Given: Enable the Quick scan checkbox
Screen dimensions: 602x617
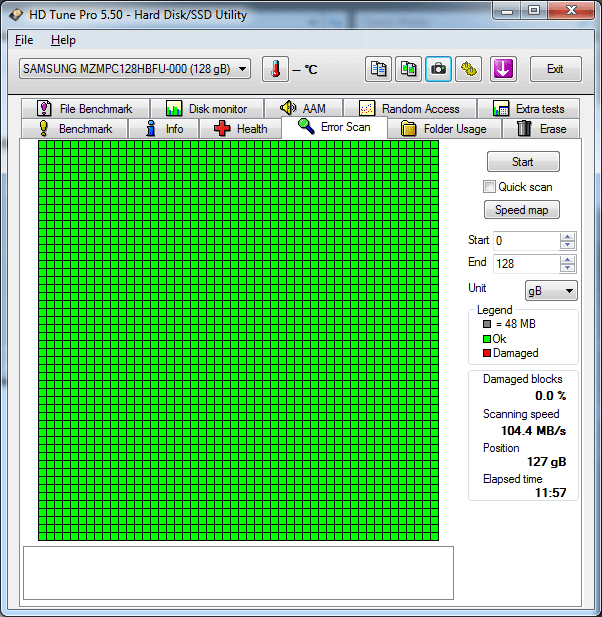Looking at the screenshot, I should click(x=489, y=187).
